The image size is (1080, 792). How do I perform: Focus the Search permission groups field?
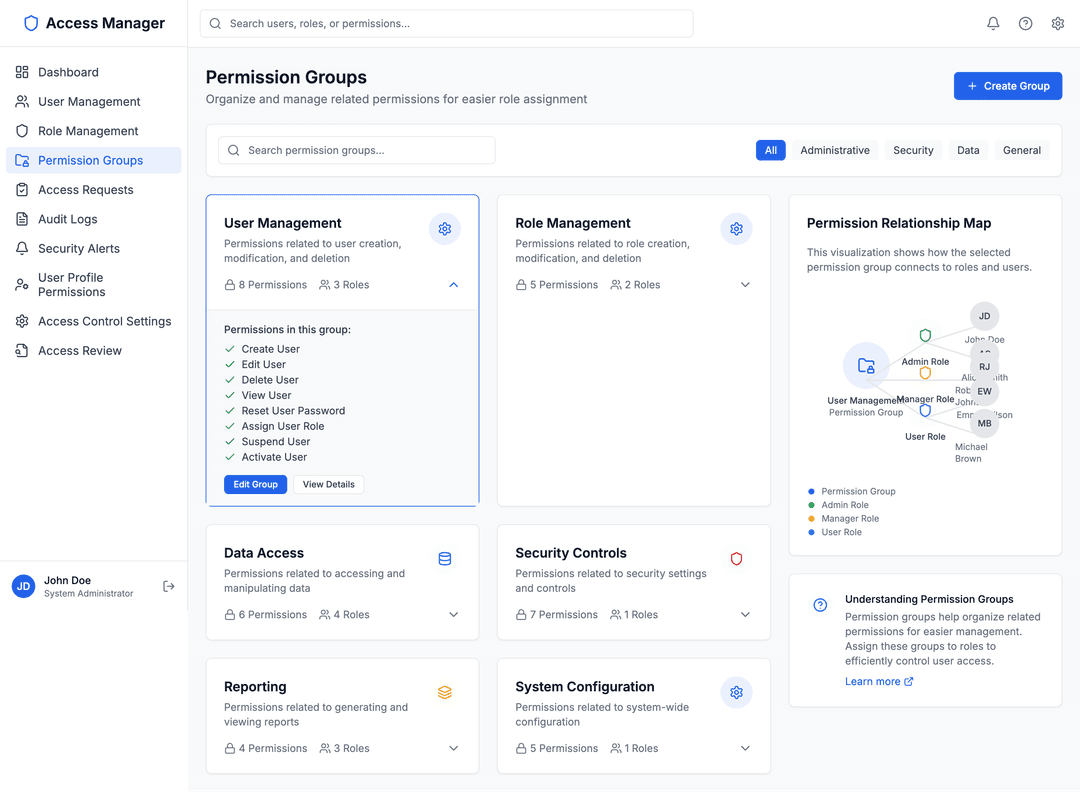(357, 150)
